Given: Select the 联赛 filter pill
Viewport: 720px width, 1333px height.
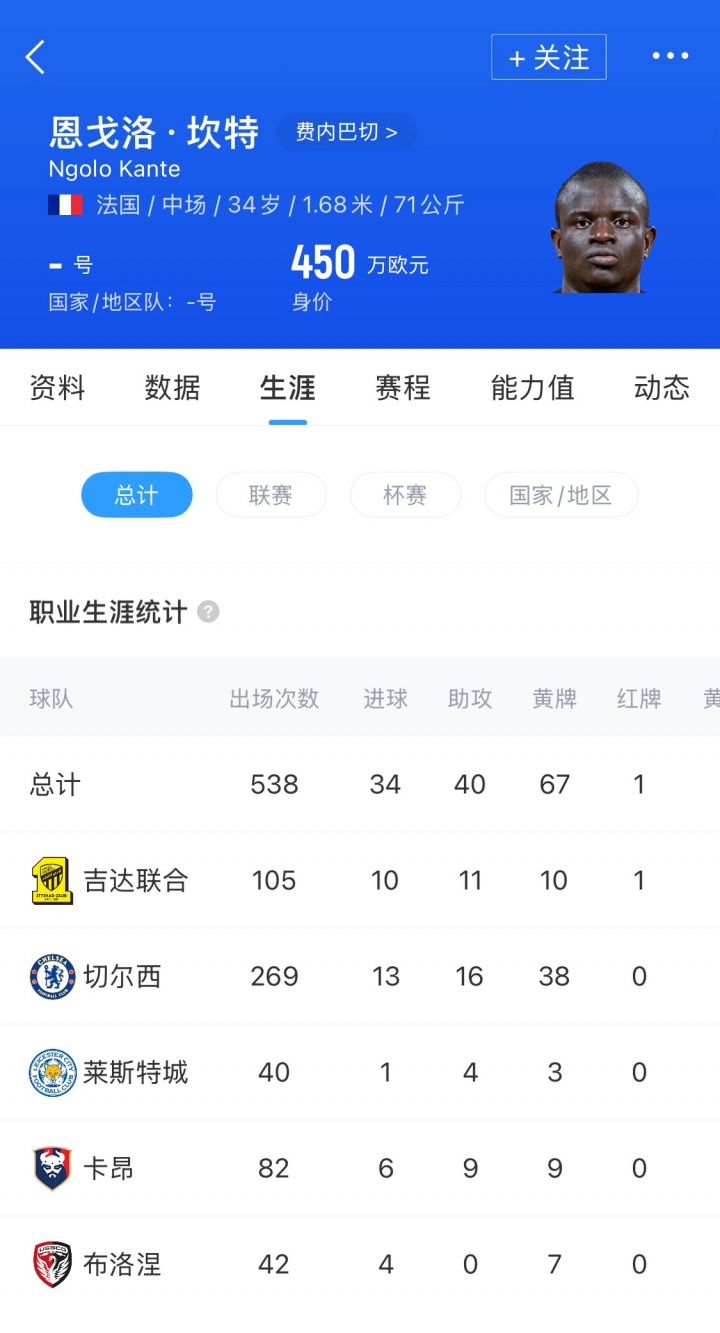Looking at the screenshot, I should click(271, 495).
